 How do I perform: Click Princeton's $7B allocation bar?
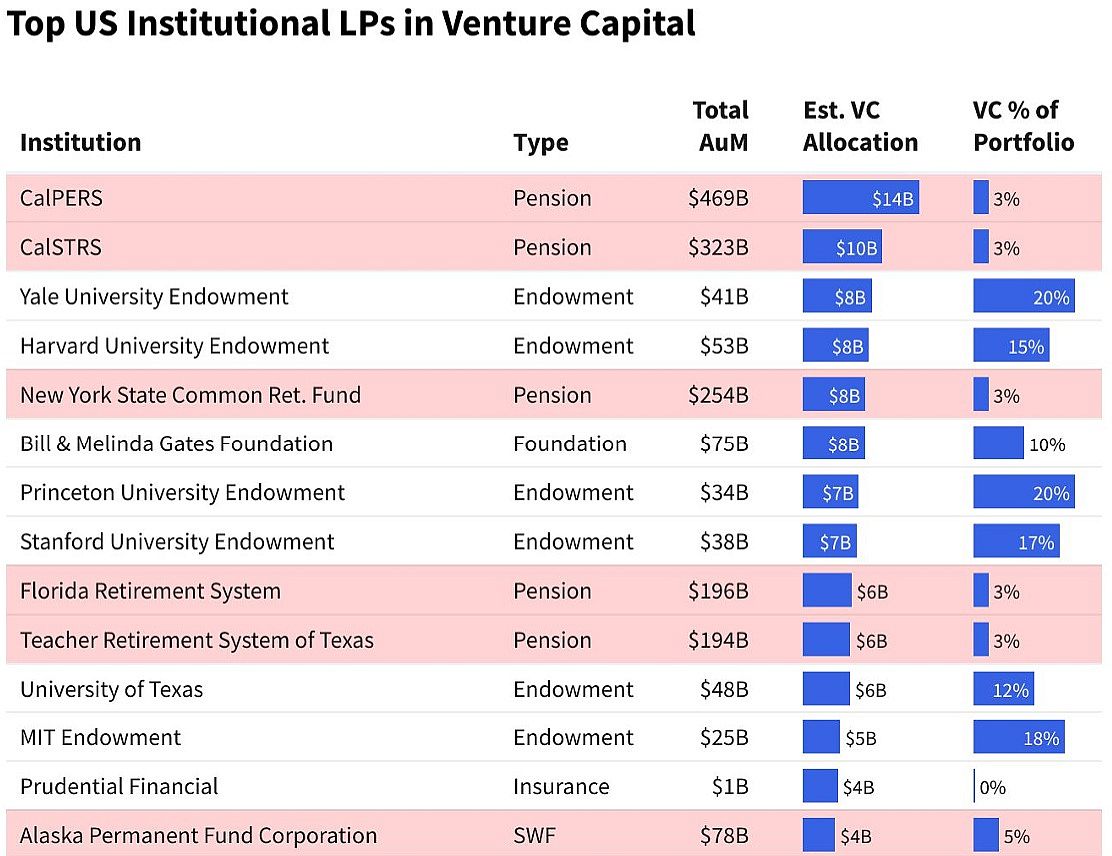click(830, 493)
